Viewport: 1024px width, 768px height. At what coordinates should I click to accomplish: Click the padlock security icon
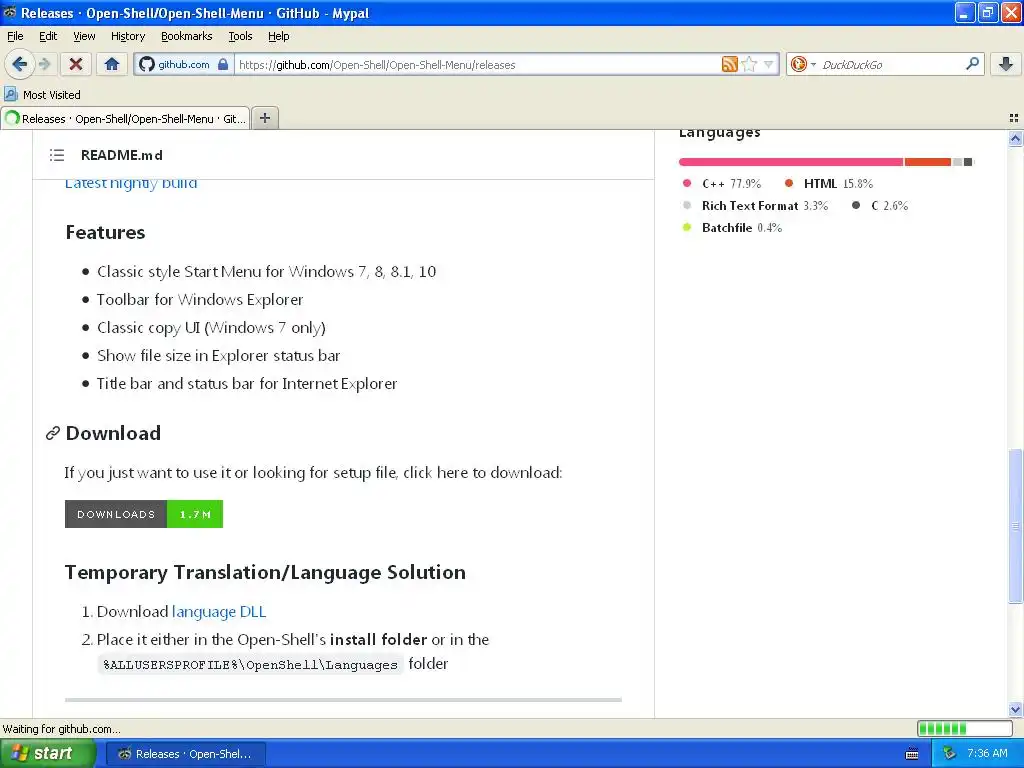click(x=223, y=64)
